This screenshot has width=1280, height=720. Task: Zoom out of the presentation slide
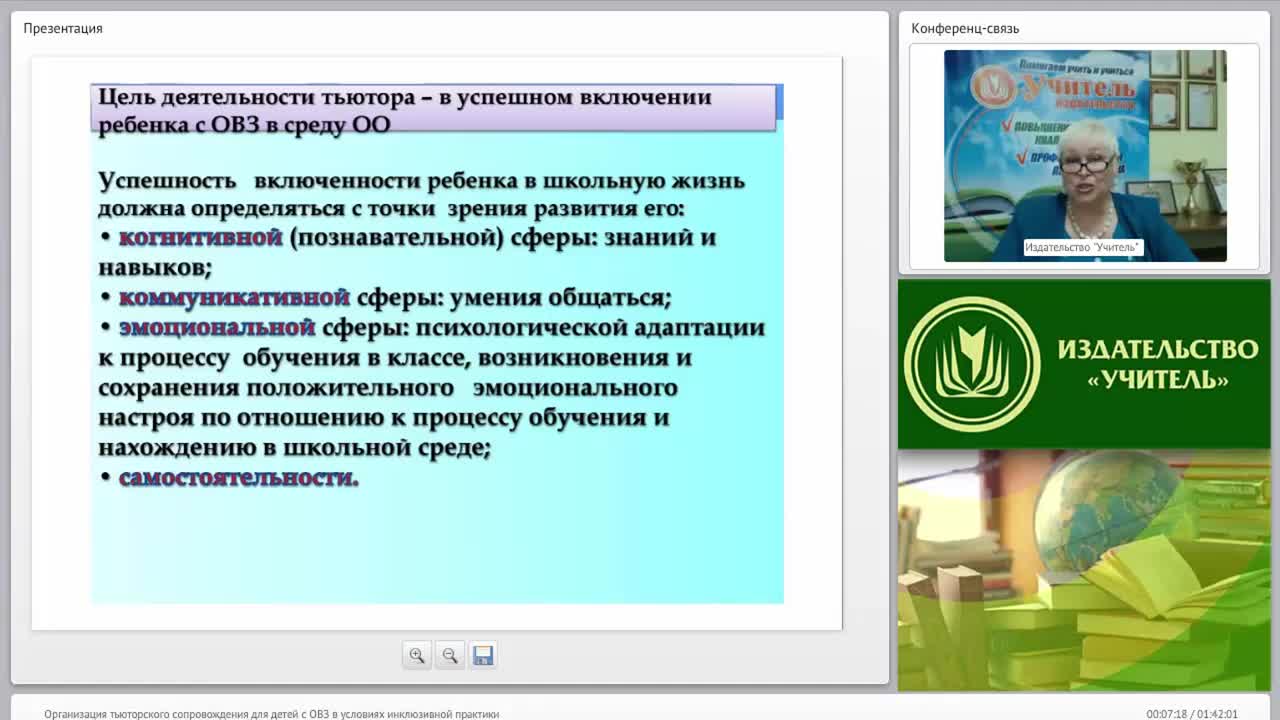(450, 655)
